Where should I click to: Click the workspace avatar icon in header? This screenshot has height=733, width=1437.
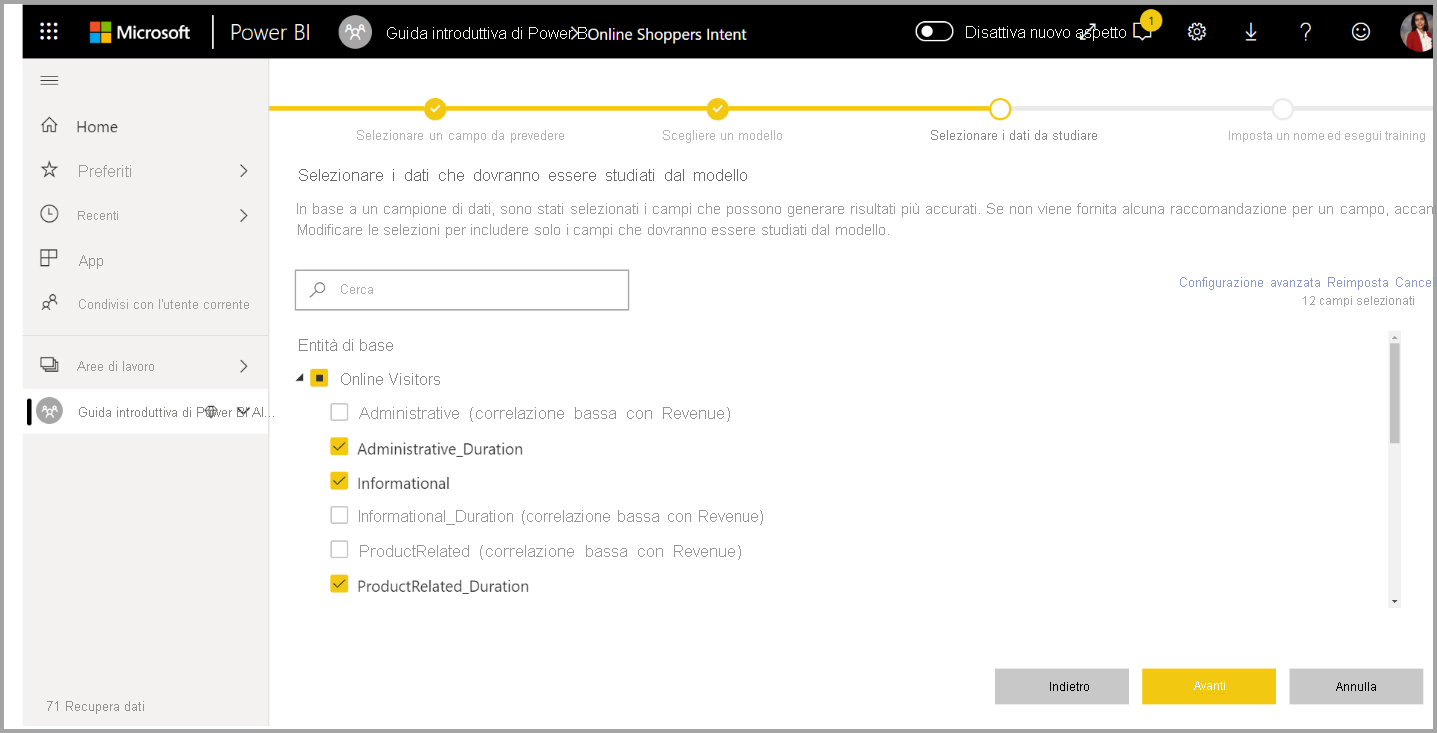point(355,32)
